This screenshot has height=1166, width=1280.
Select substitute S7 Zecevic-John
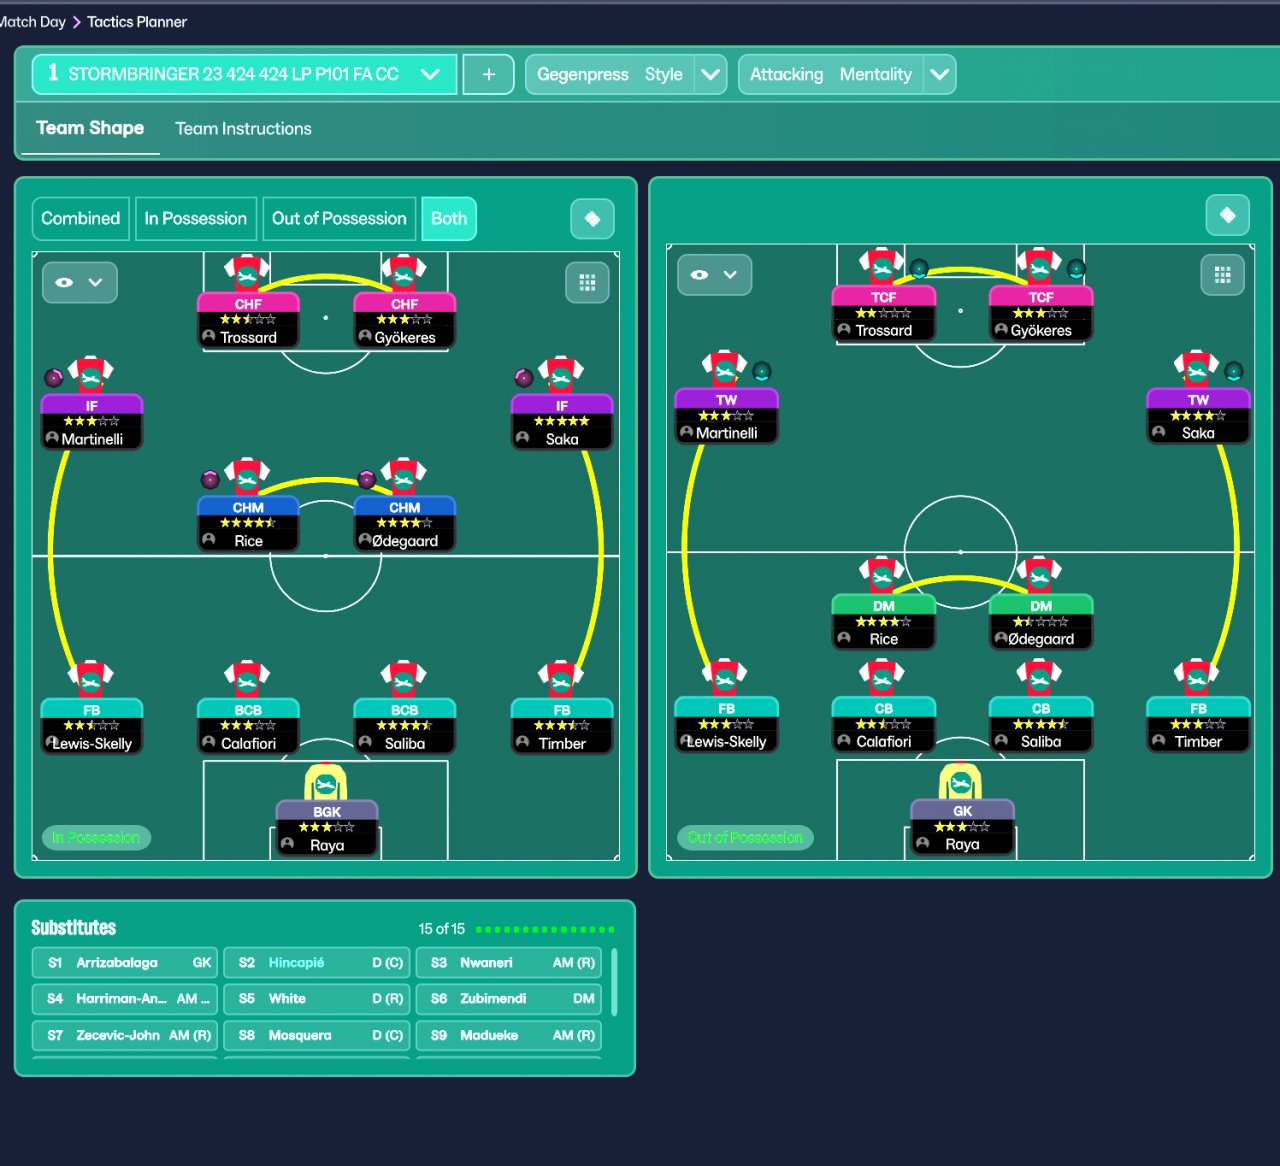pos(125,1036)
